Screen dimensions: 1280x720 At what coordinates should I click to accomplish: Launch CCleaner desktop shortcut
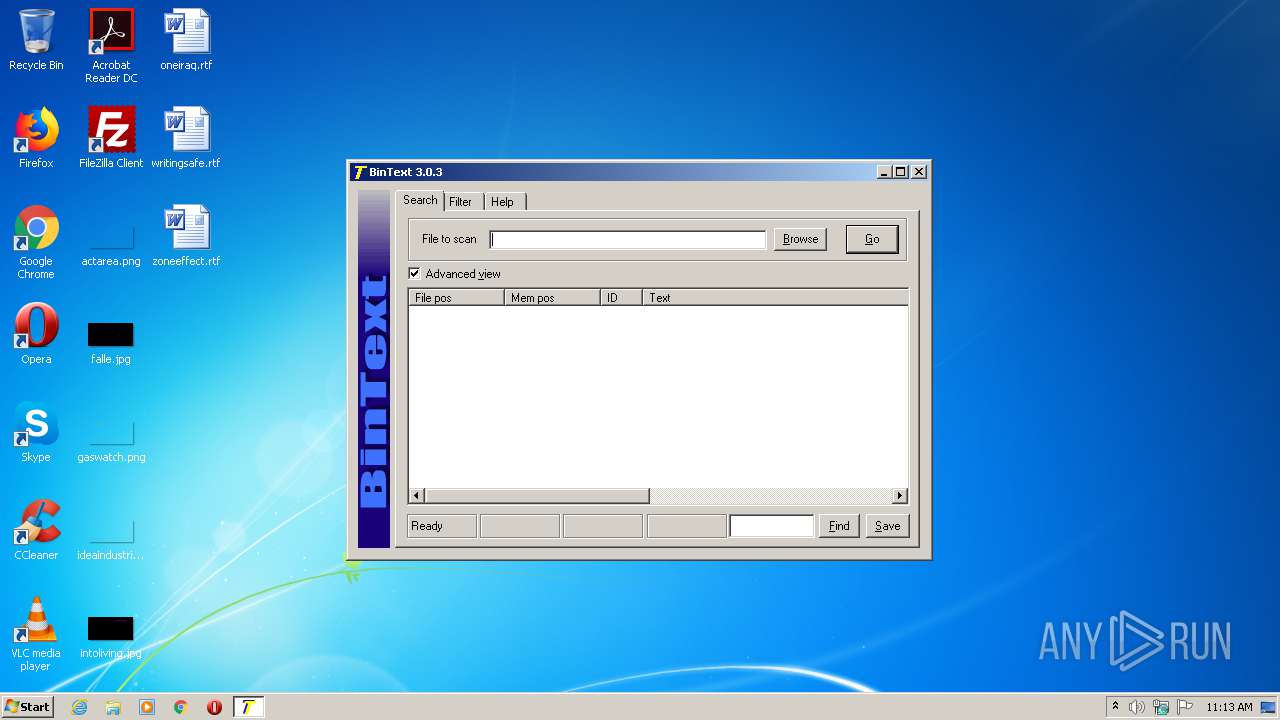pos(36,530)
